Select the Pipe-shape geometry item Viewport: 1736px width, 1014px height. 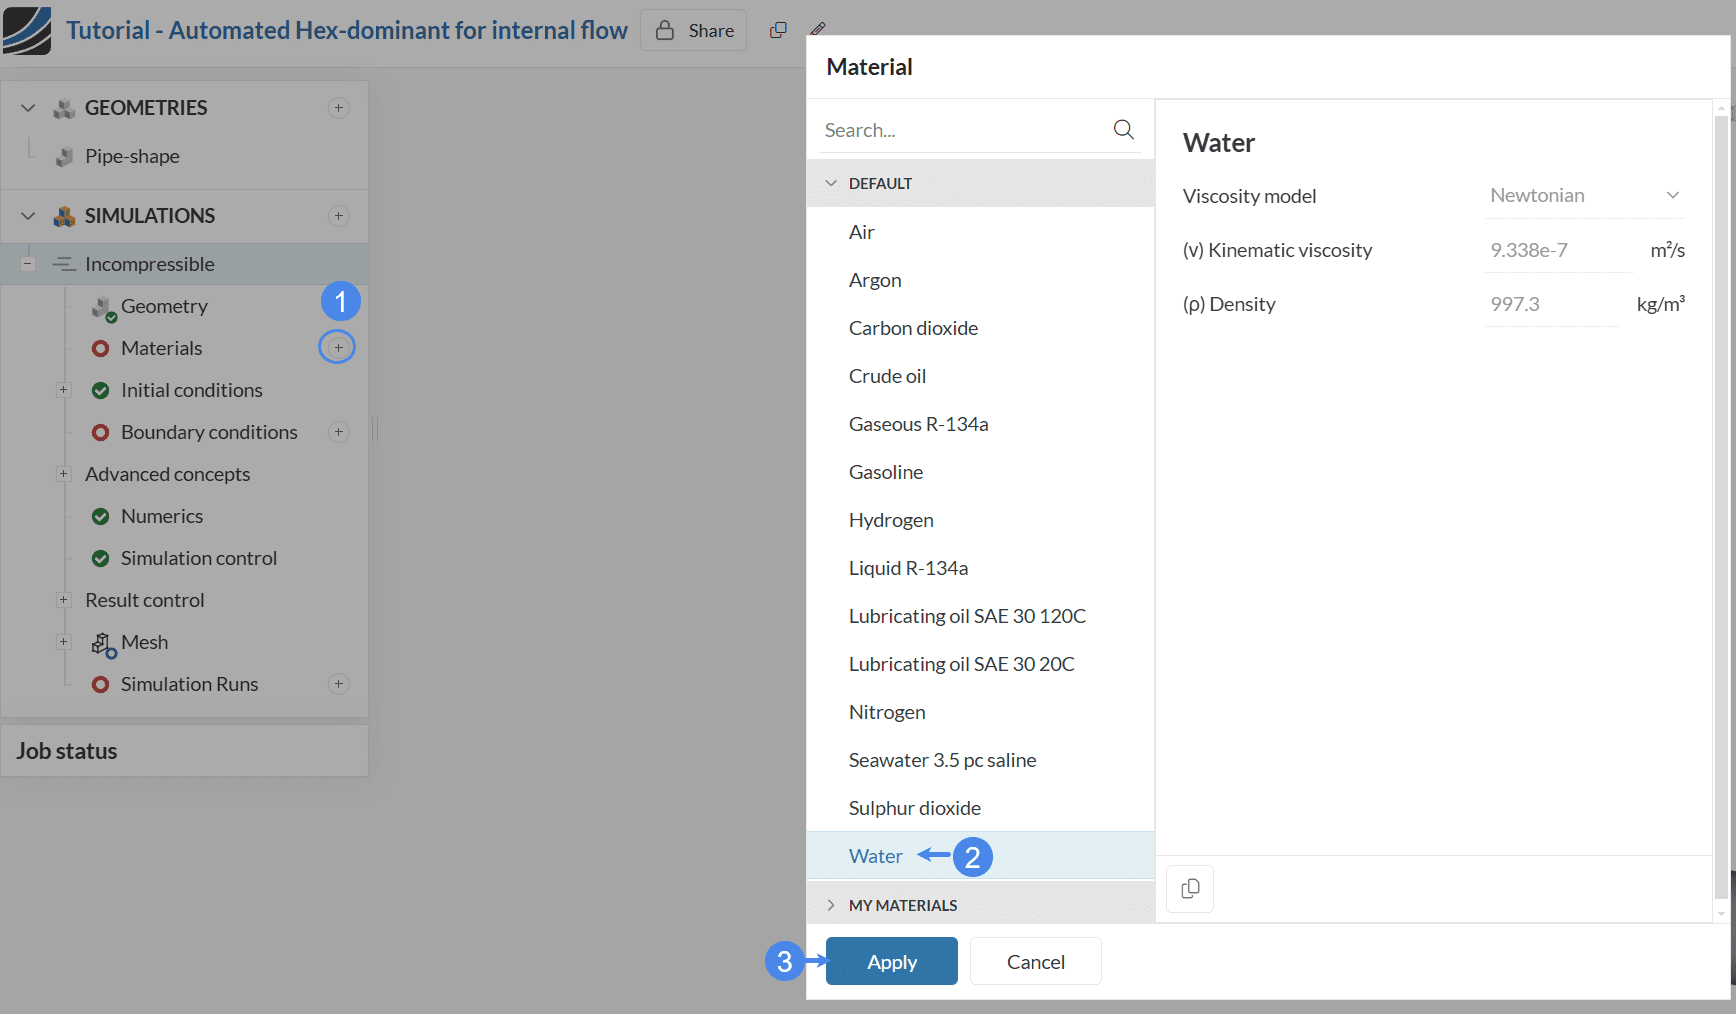point(132,156)
